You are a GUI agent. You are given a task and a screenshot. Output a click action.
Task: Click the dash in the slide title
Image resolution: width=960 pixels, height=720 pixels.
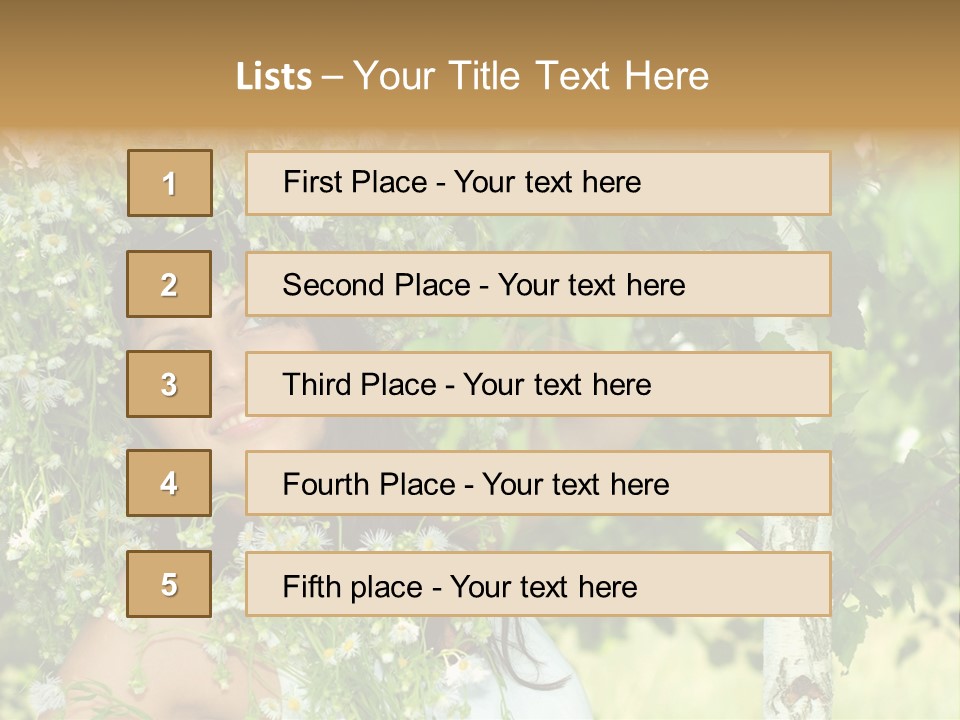333,77
